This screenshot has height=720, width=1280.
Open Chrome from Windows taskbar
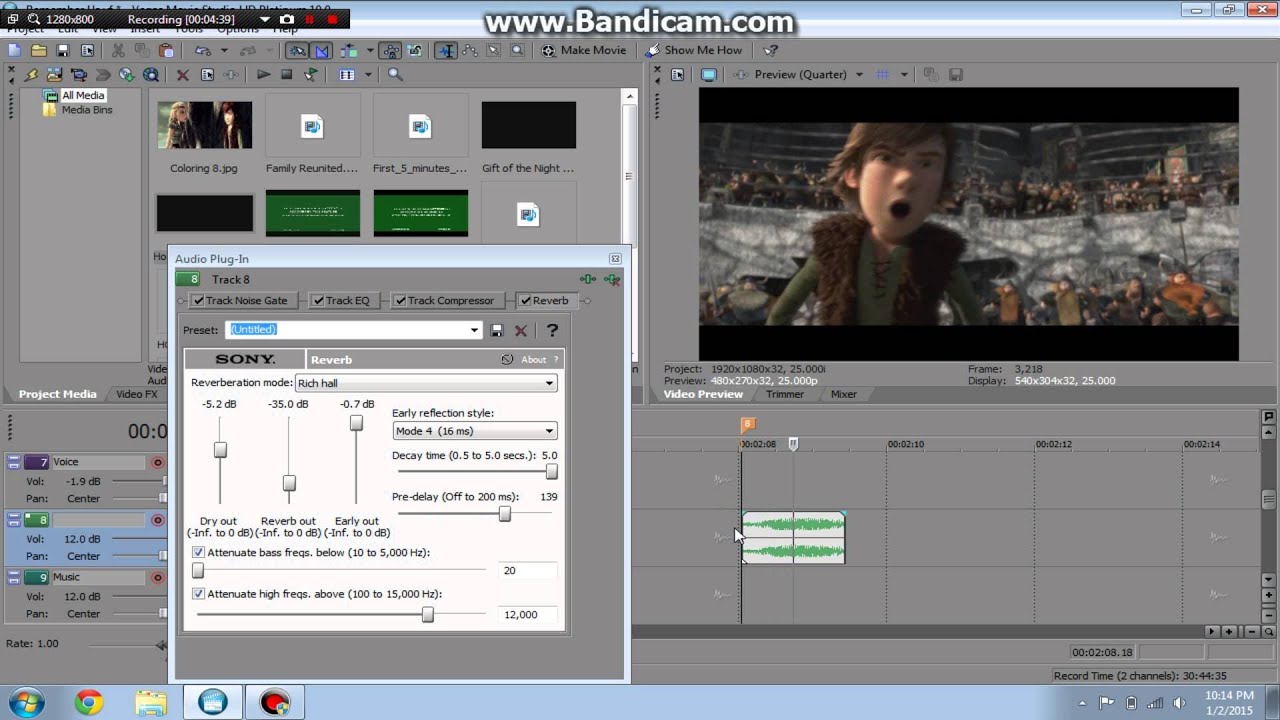pyautogui.click(x=89, y=703)
